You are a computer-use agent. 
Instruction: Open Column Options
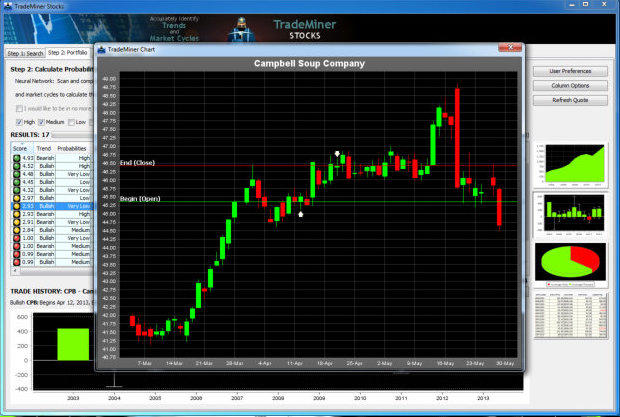point(570,86)
